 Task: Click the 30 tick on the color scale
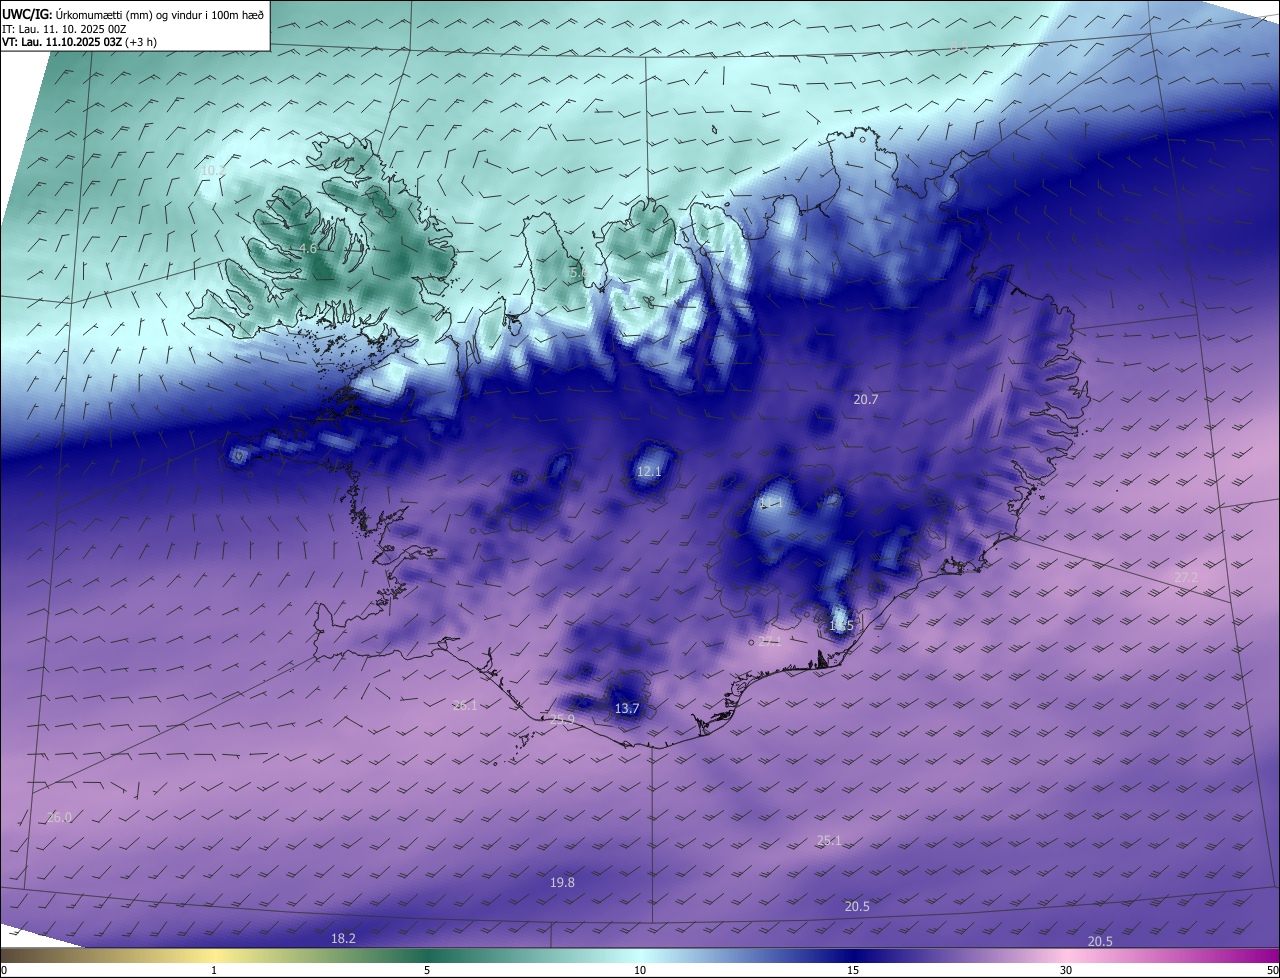coord(1066,970)
